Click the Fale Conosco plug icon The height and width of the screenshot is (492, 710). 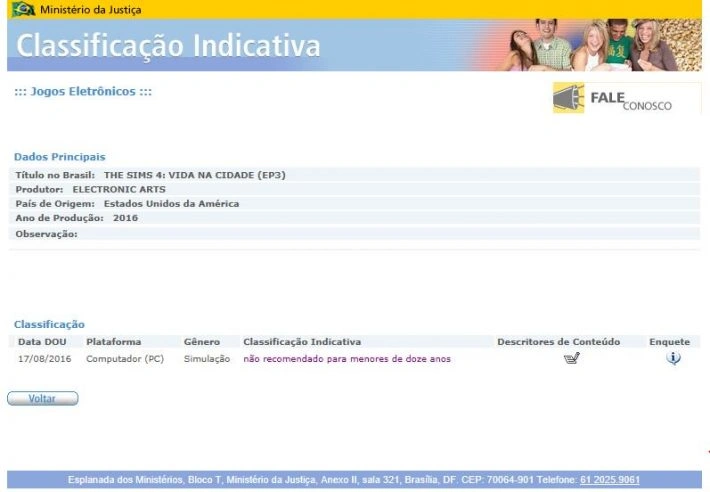568,98
